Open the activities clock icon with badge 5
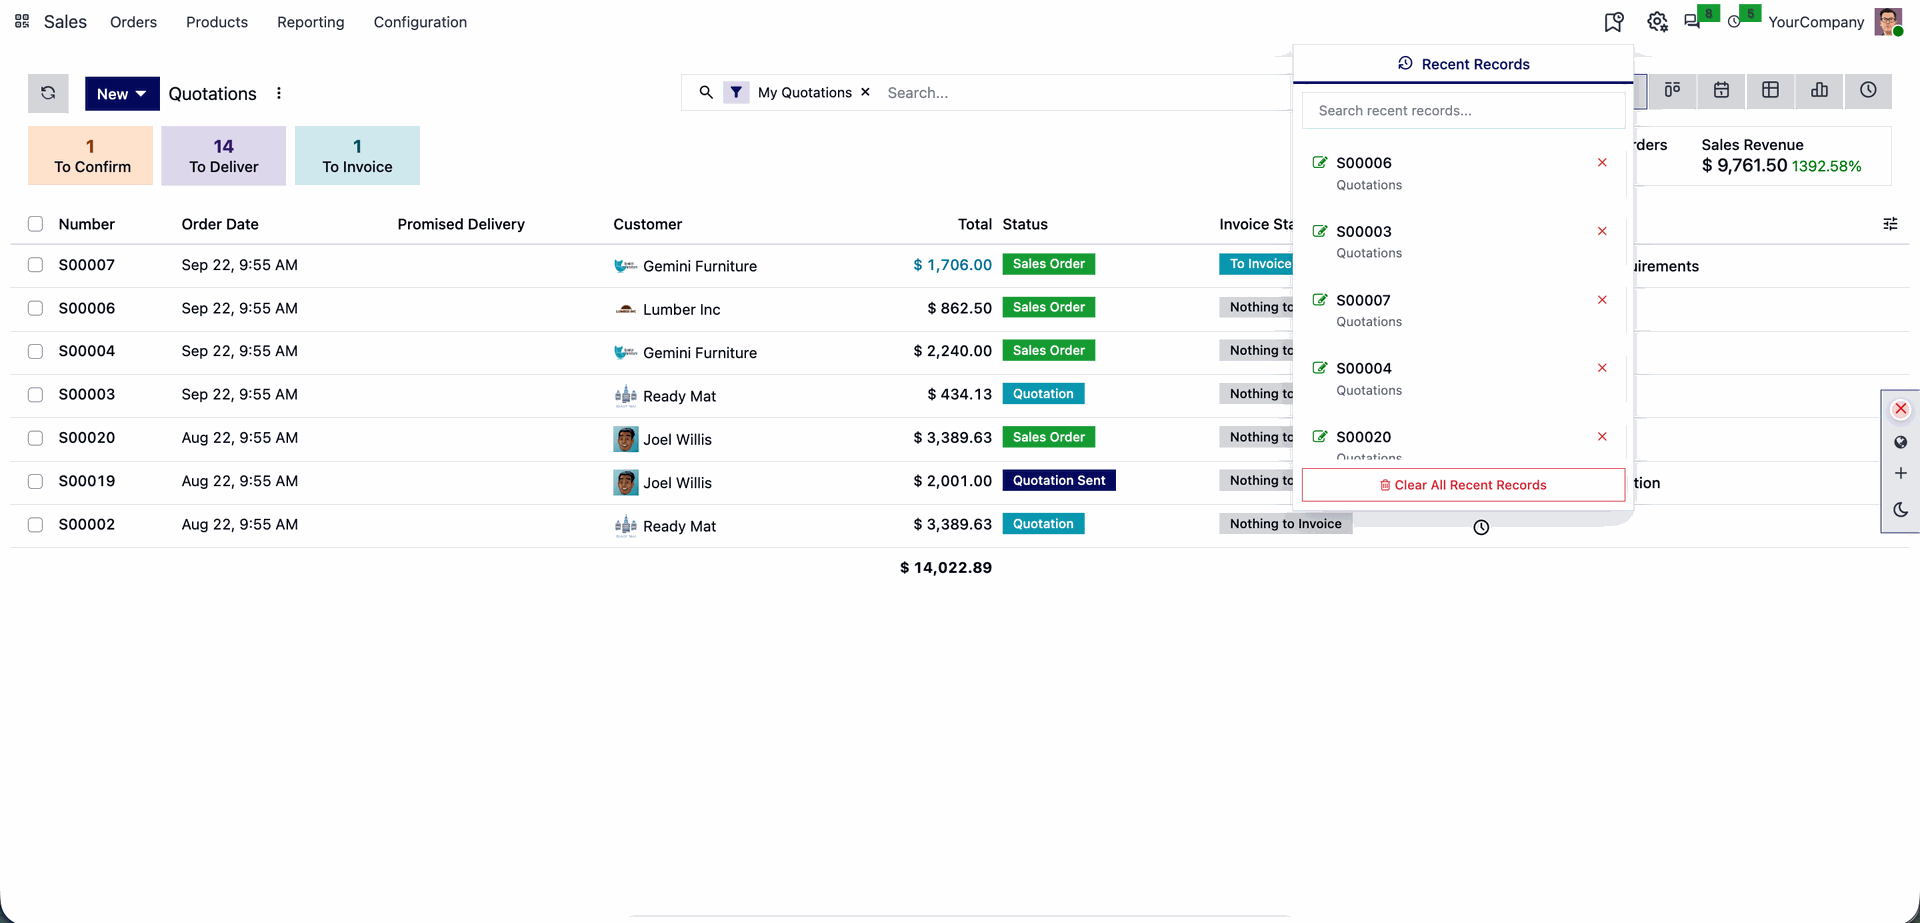The image size is (1920, 923). tap(1734, 21)
